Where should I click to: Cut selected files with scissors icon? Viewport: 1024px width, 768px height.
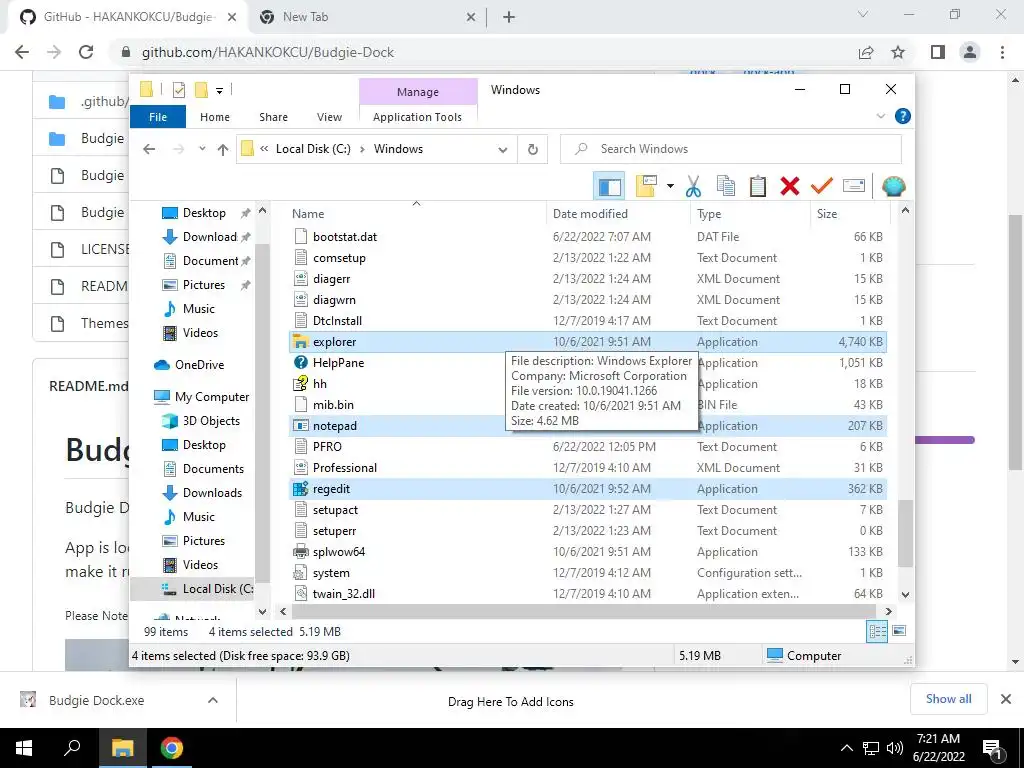pos(693,187)
